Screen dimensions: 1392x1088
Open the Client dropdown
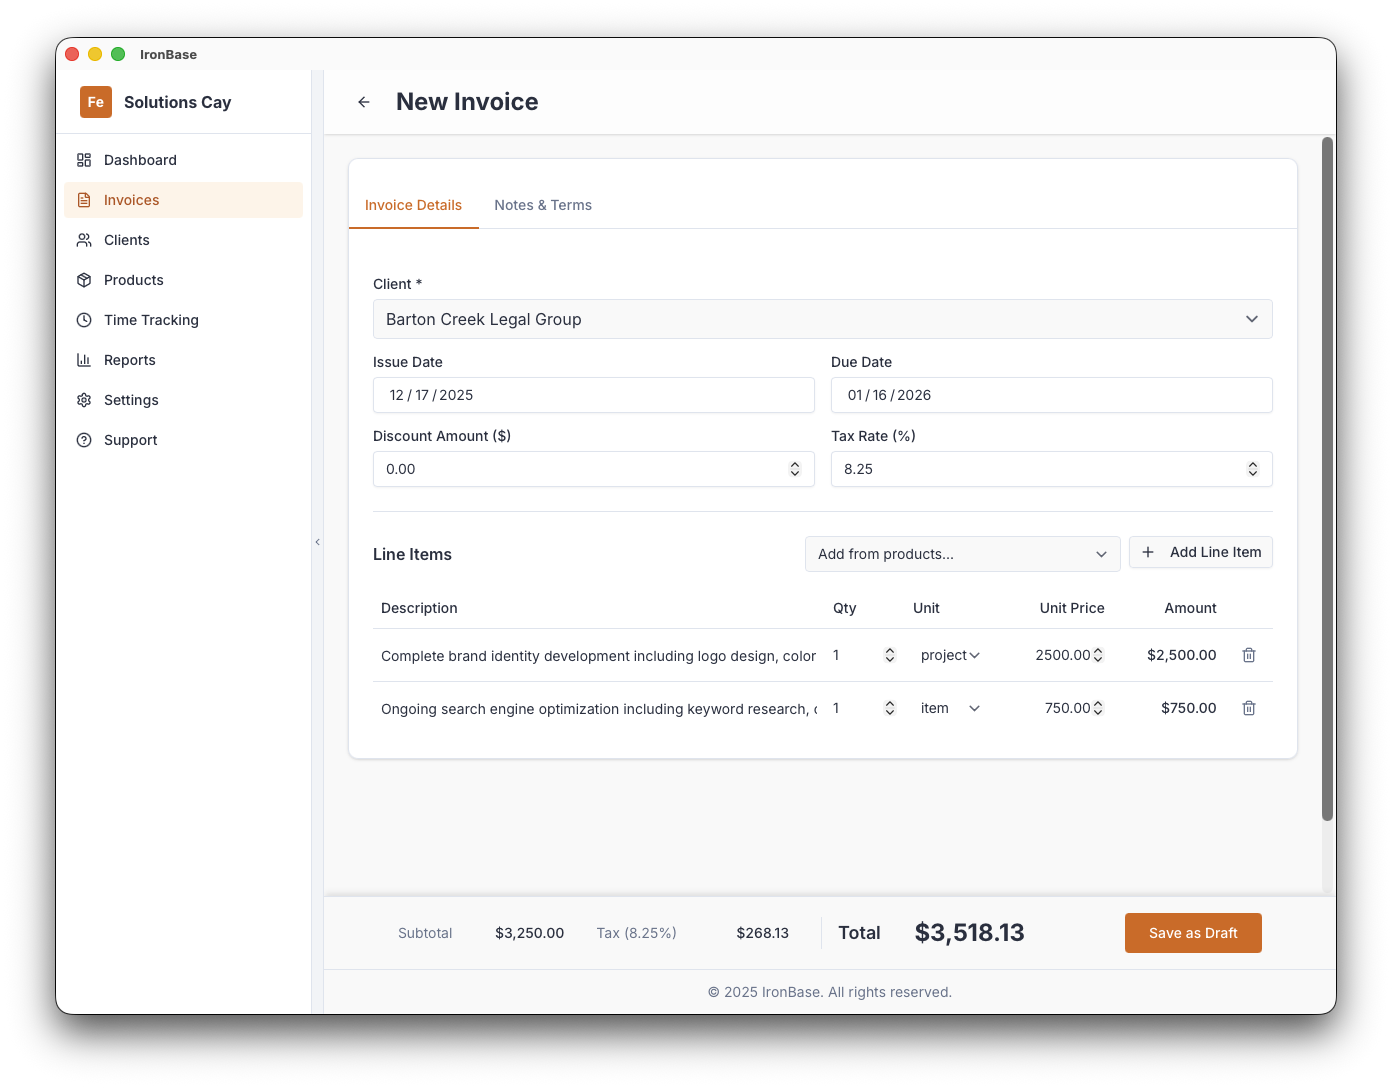point(822,319)
